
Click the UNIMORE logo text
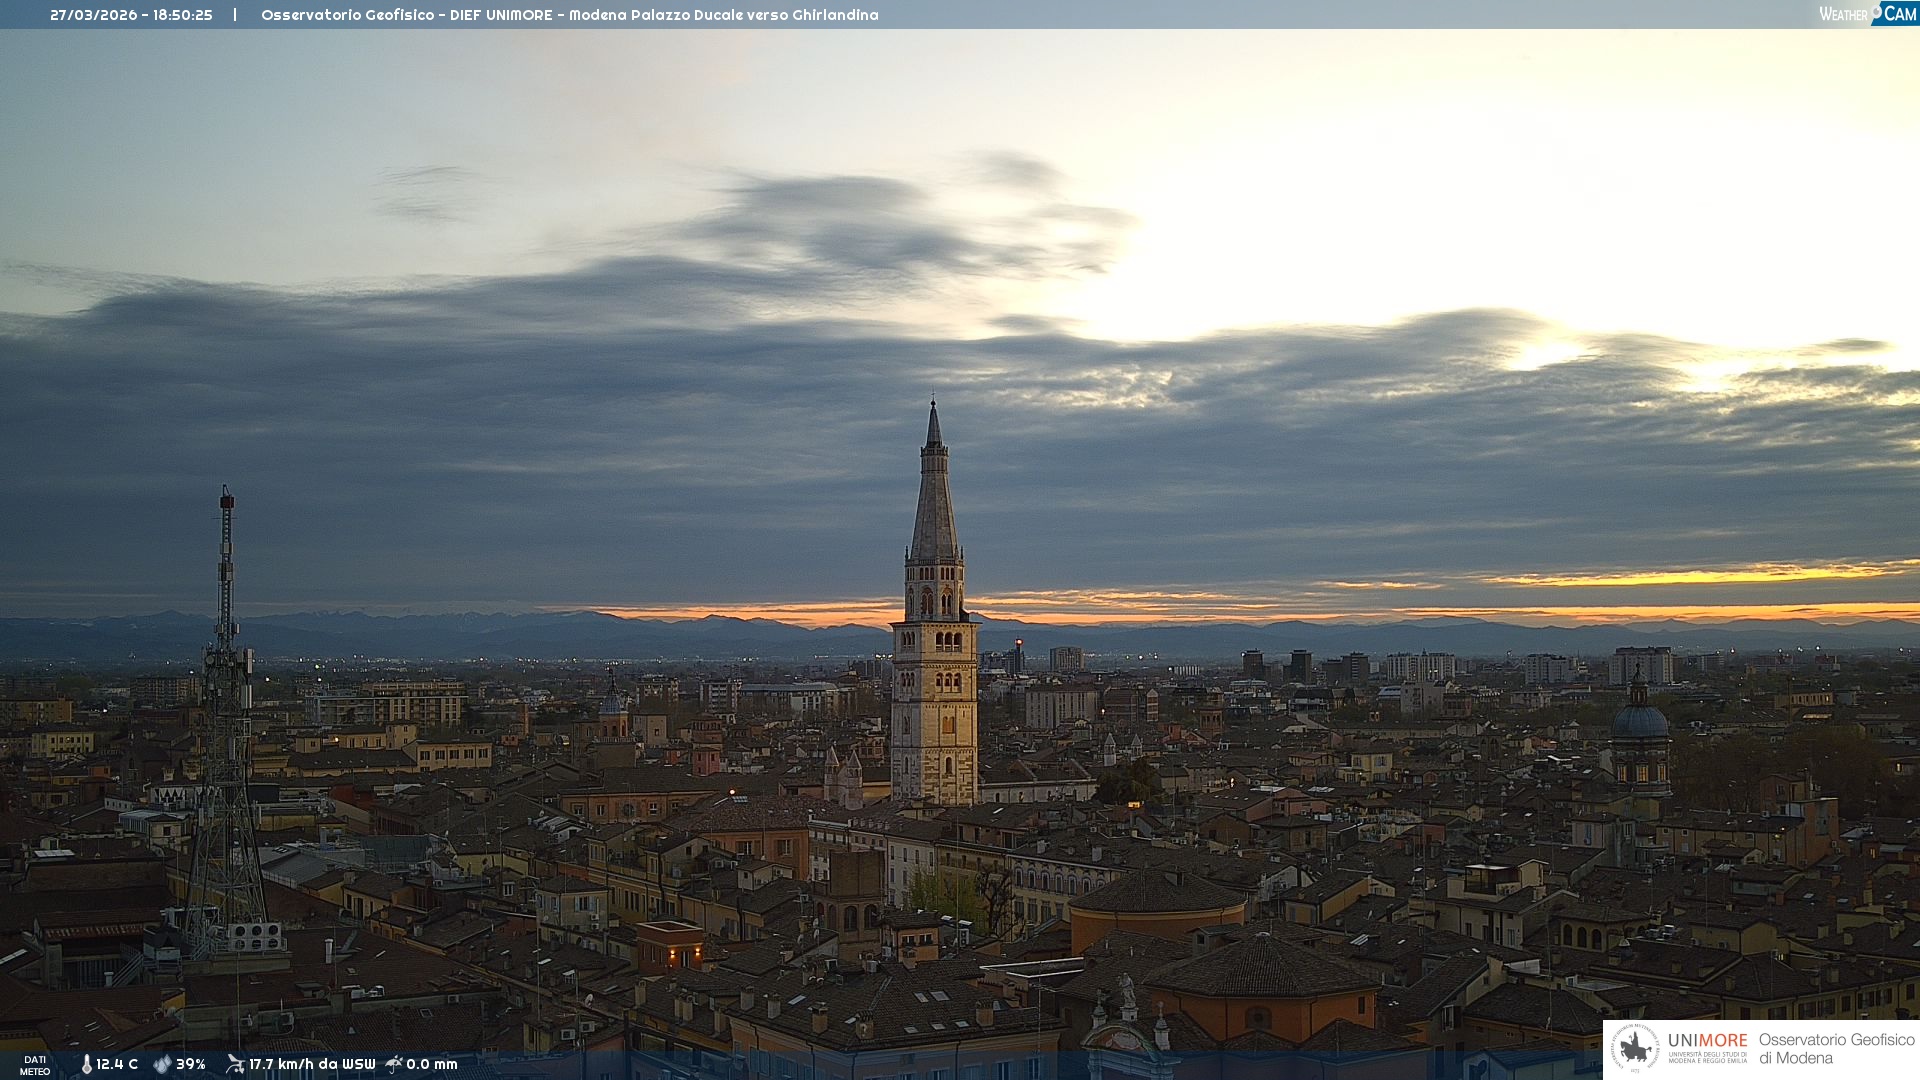[x=1707, y=1041]
